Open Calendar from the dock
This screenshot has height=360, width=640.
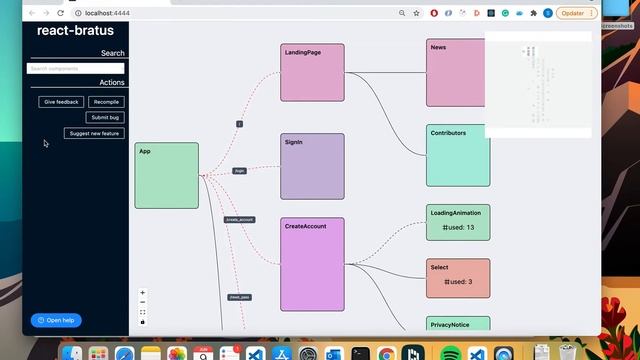(x=203, y=353)
